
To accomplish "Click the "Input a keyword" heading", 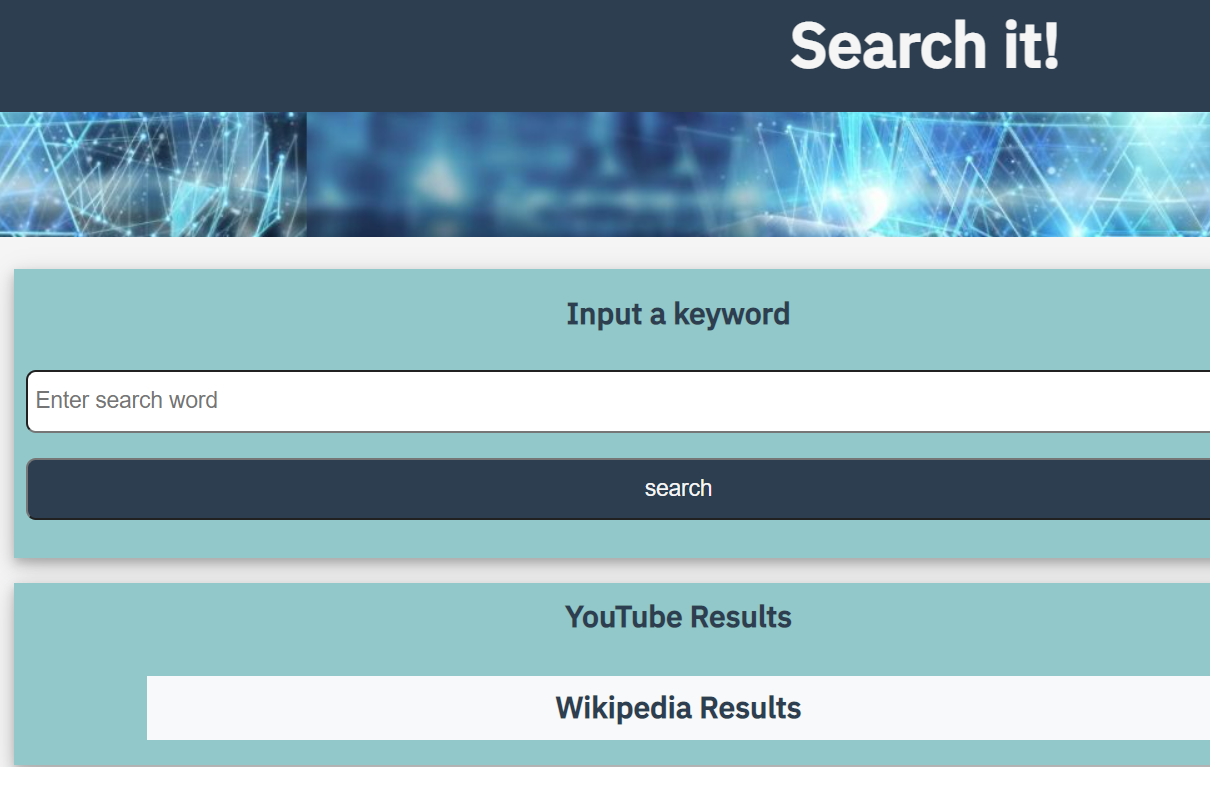I will point(677,314).
